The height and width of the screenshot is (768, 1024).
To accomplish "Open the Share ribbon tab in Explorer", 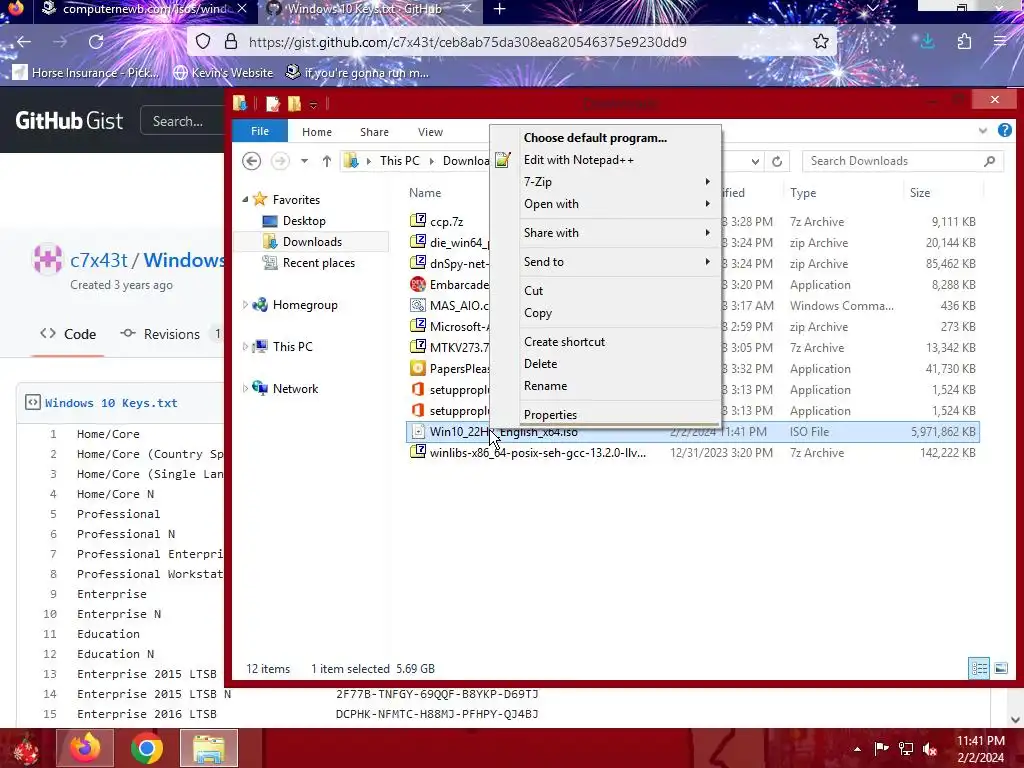I will (374, 132).
